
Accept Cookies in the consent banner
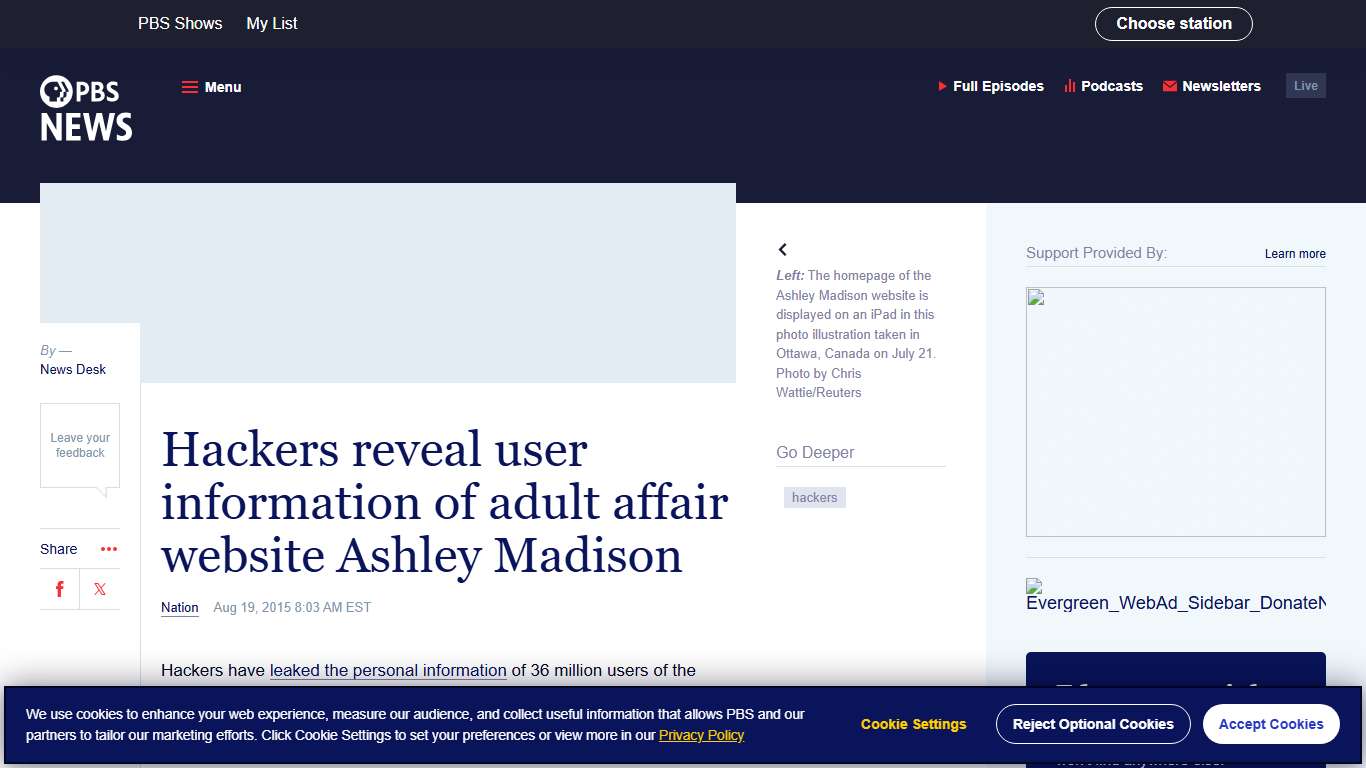coord(1271,723)
